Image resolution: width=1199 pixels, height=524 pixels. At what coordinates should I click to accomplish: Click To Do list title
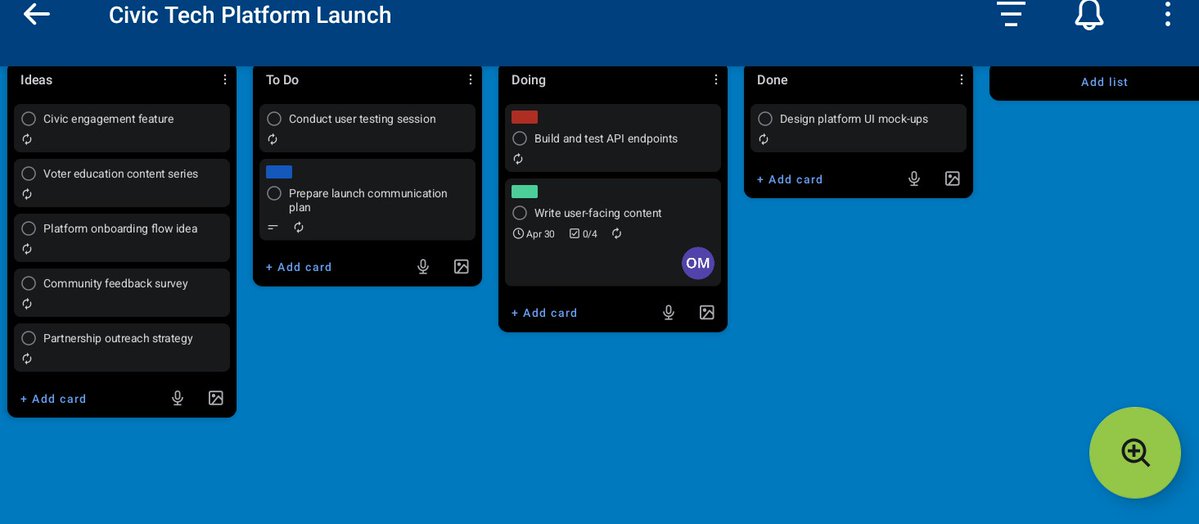282,80
